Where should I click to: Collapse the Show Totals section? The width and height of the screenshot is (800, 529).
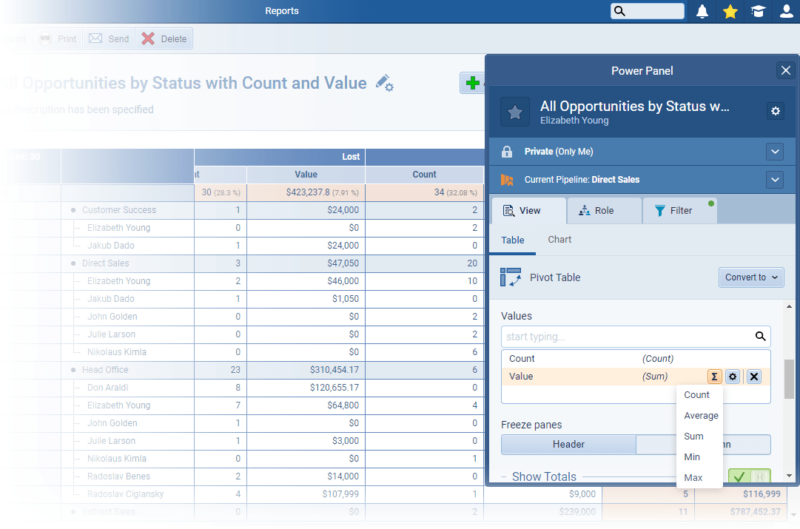pyautogui.click(x=504, y=476)
